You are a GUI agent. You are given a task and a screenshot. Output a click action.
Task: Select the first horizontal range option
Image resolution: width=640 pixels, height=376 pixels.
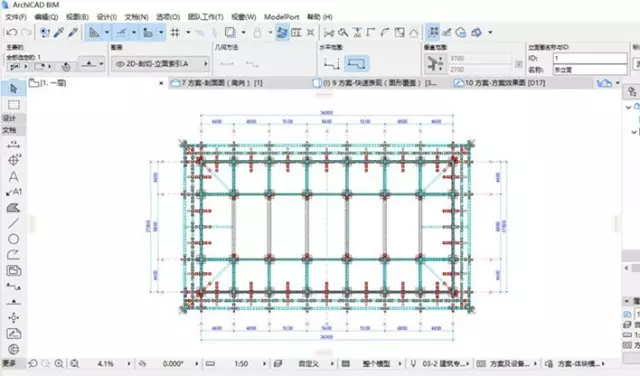pyautogui.click(x=332, y=64)
